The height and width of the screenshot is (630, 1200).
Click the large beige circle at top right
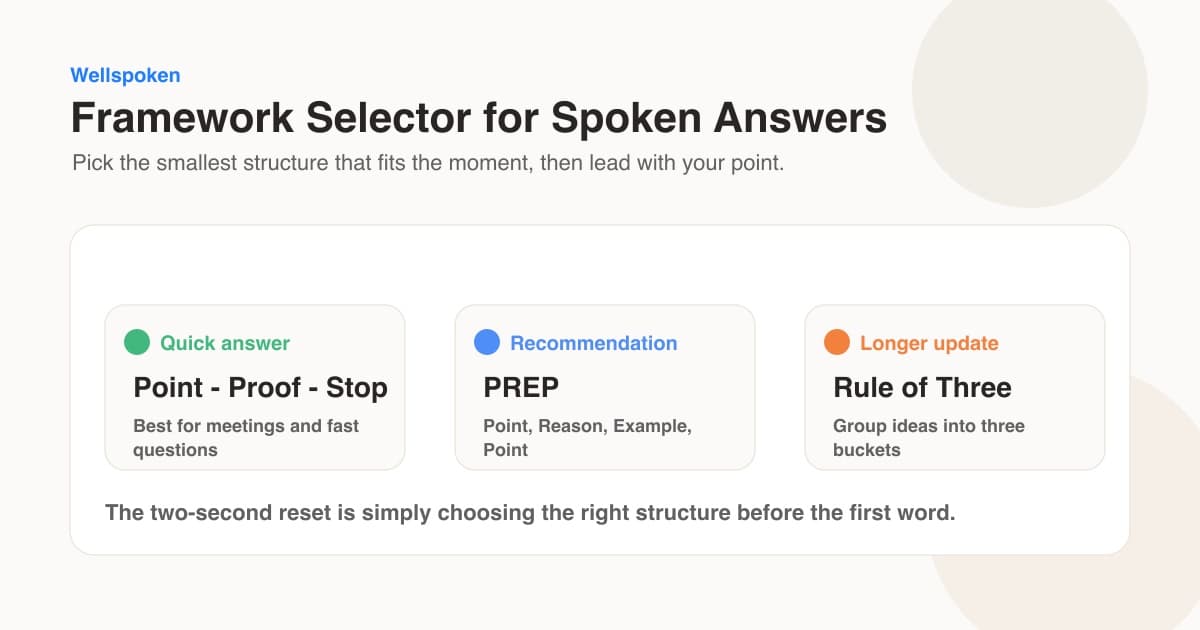1030,90
